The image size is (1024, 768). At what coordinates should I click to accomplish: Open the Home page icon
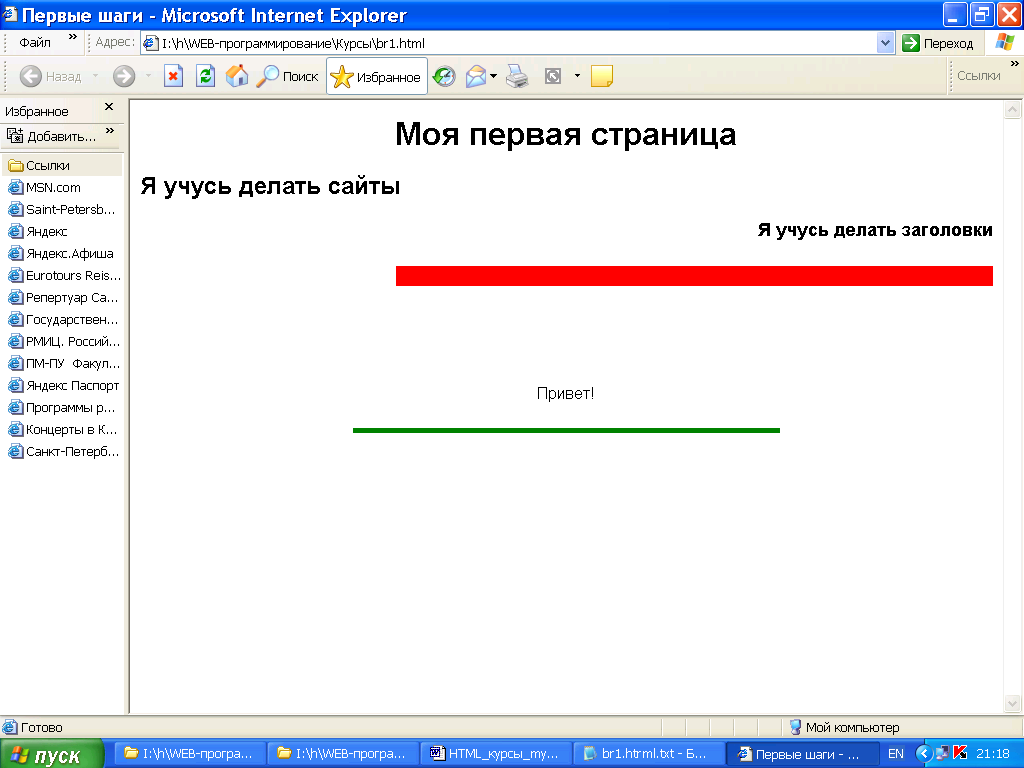pyautogui.click(x=236, y=76)
